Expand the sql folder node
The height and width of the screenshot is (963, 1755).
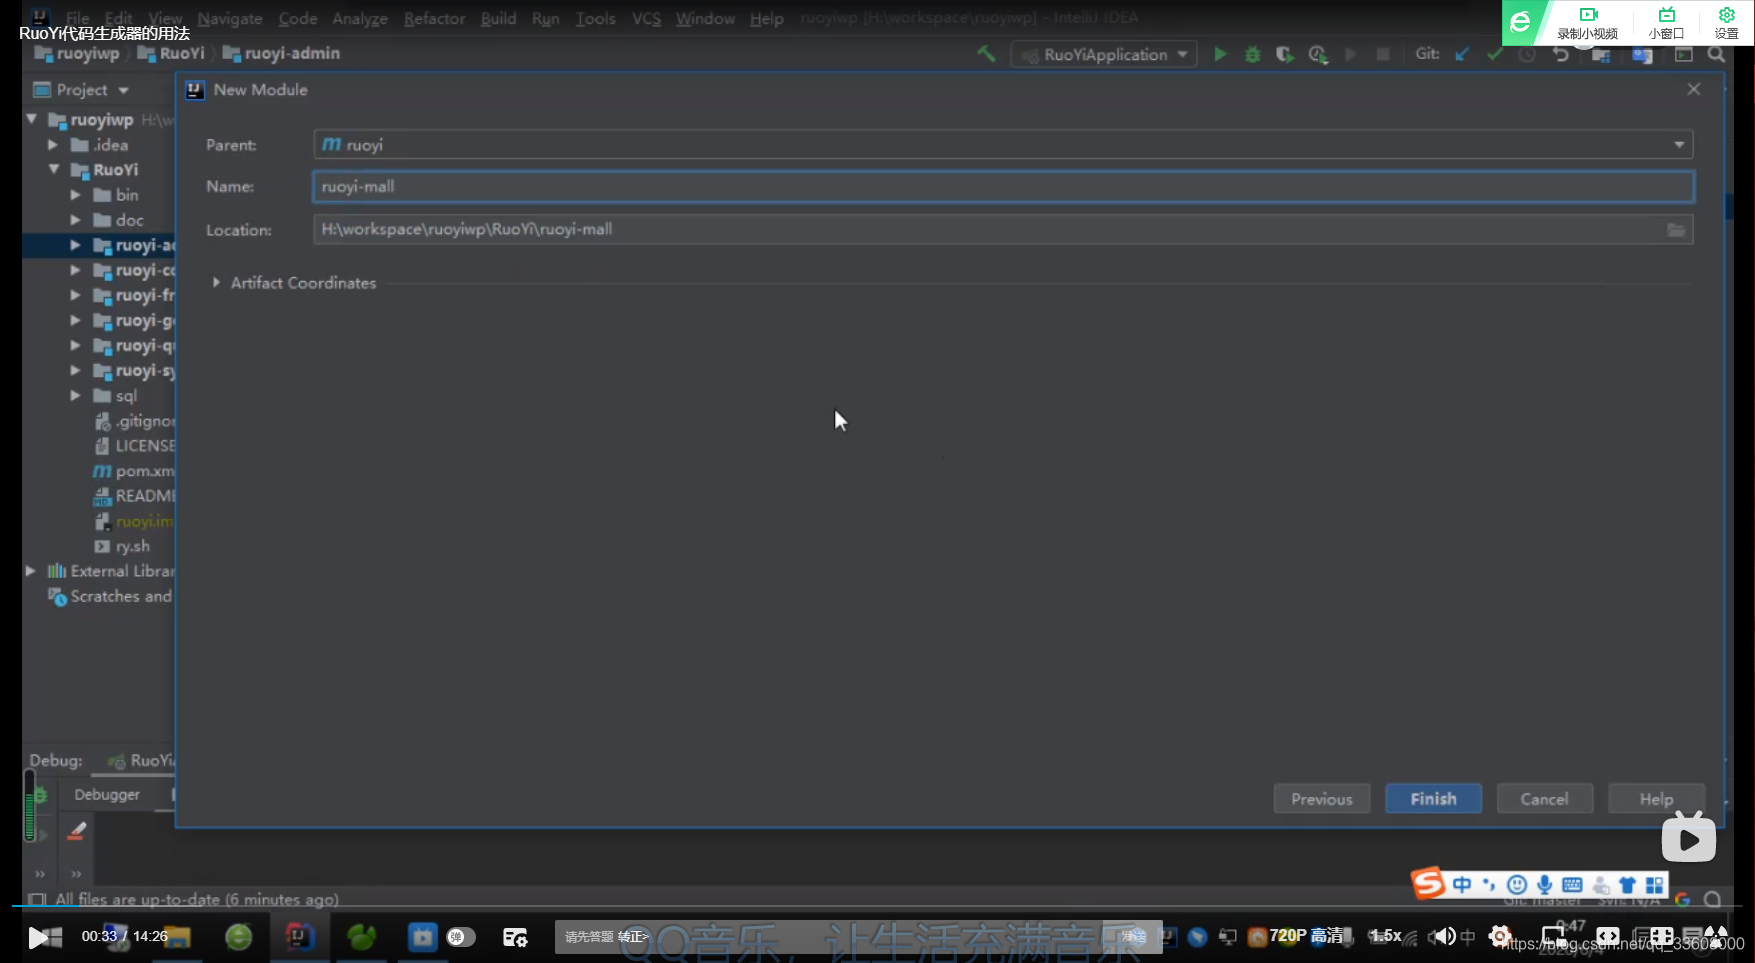click(75, 396)
